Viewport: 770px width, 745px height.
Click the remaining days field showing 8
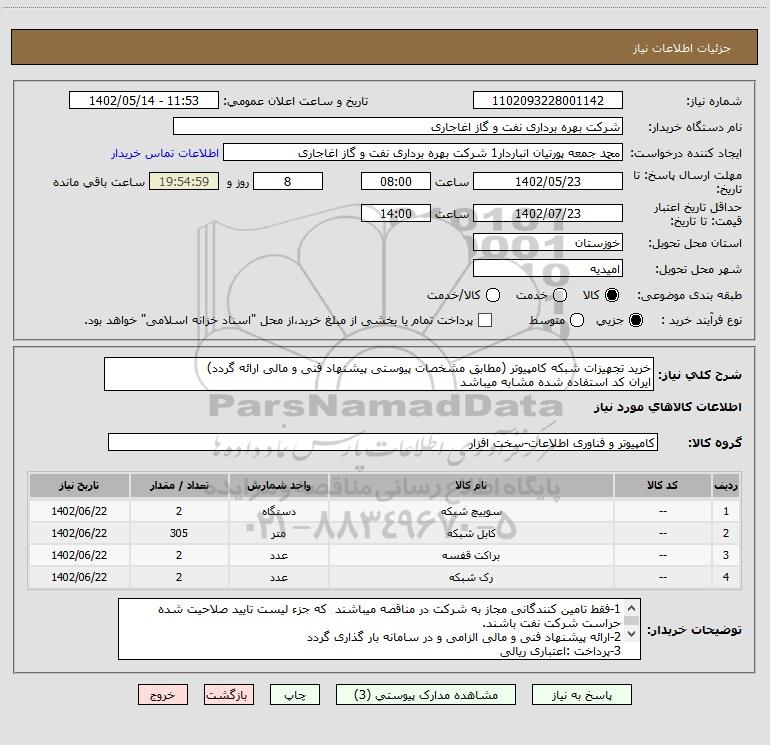click(288, 181)
